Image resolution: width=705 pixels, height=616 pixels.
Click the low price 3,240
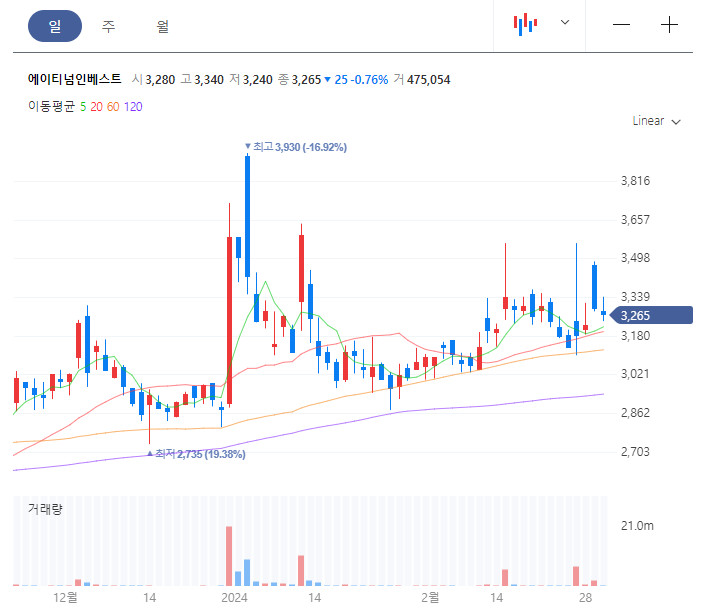pyautogui.click(x=258, y=80)
